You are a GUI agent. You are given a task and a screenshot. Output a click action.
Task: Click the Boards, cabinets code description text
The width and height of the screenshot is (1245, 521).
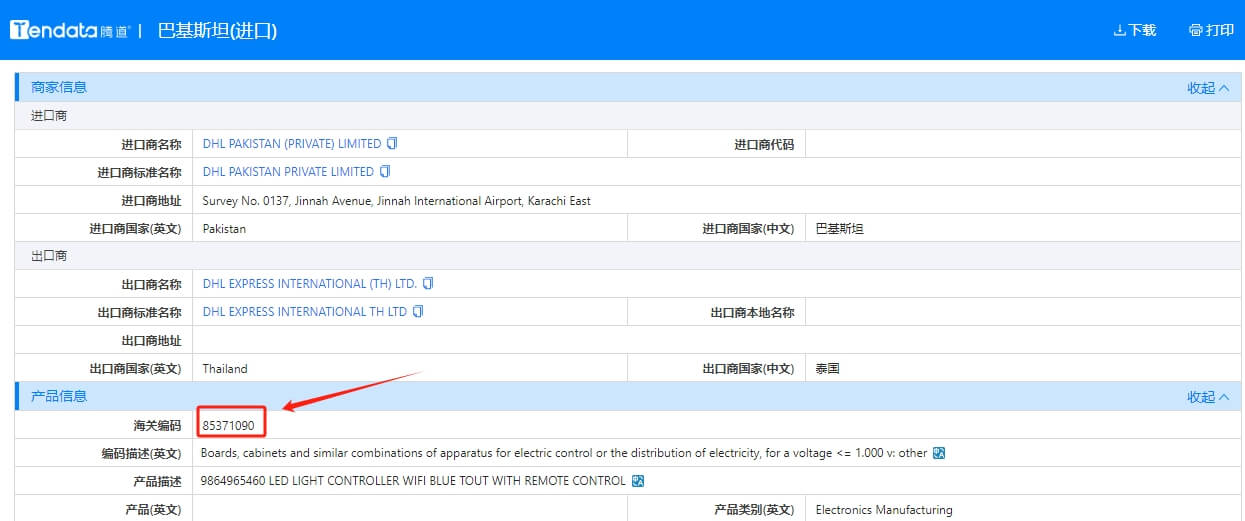565,453
